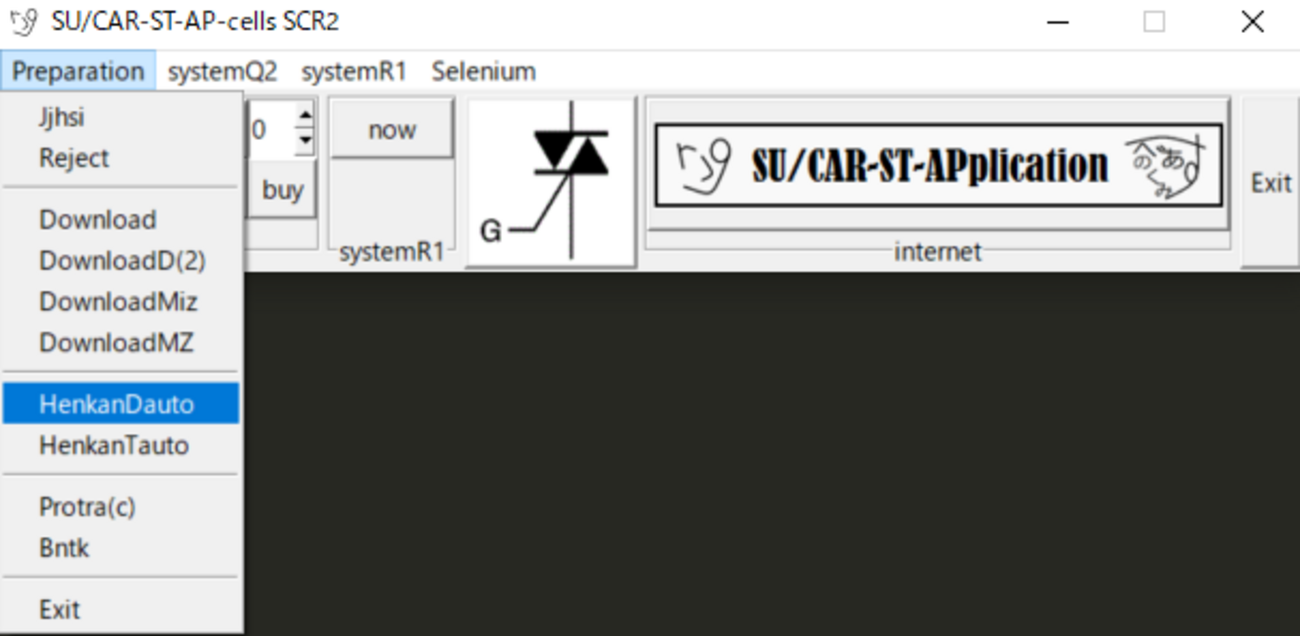Open the Selenium menu
Image resolution: width=1300 pixels, height=636 pixels.
484,72
